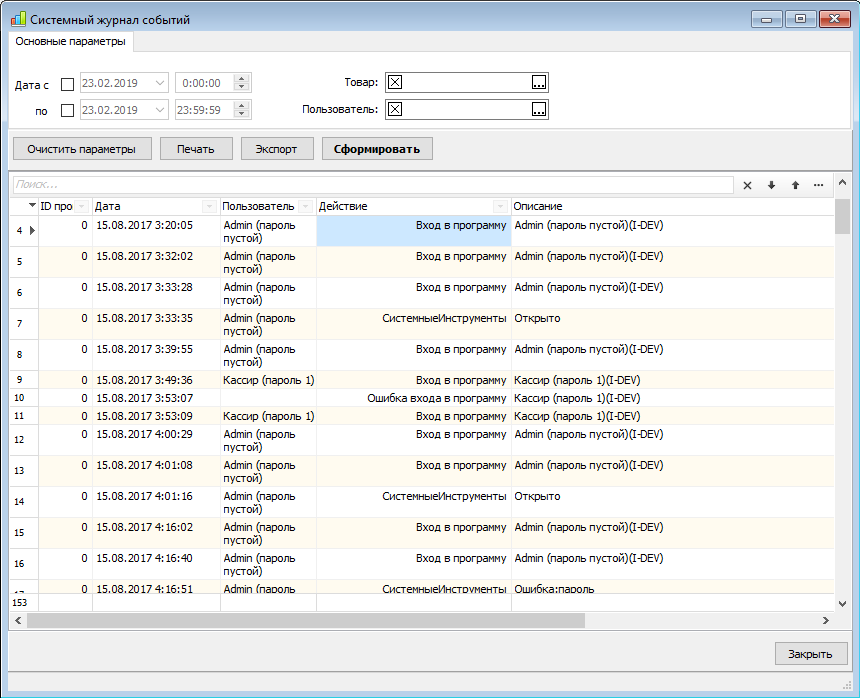Viewport: 860px width, 698px height.
Task: Select Кассир (пароль 1) user in row 11
Action: coord(268,416)
